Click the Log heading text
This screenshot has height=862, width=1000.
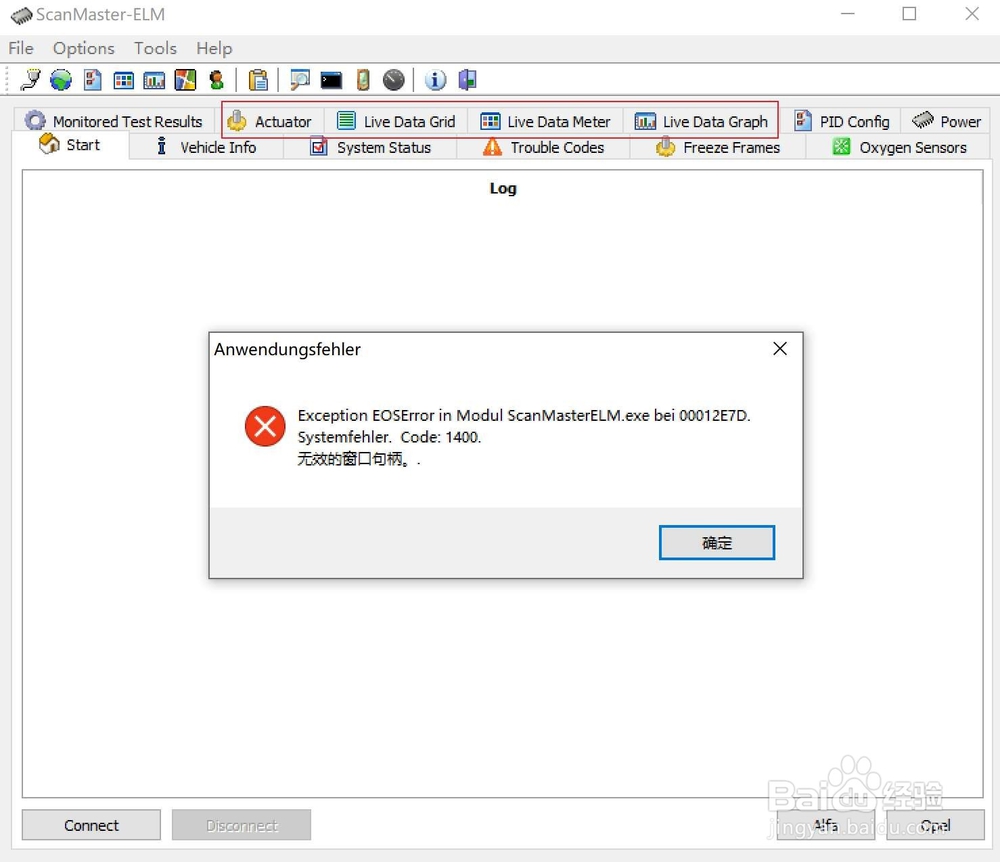503,188
